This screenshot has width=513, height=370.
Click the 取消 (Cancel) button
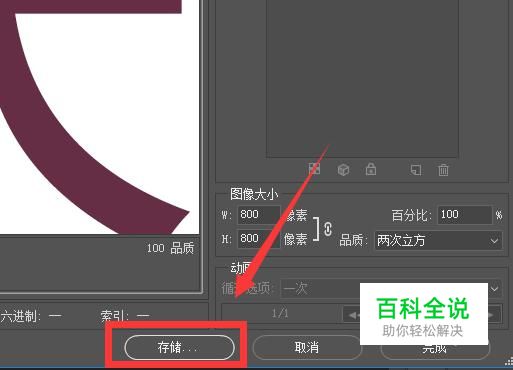(x=307, y=347)
